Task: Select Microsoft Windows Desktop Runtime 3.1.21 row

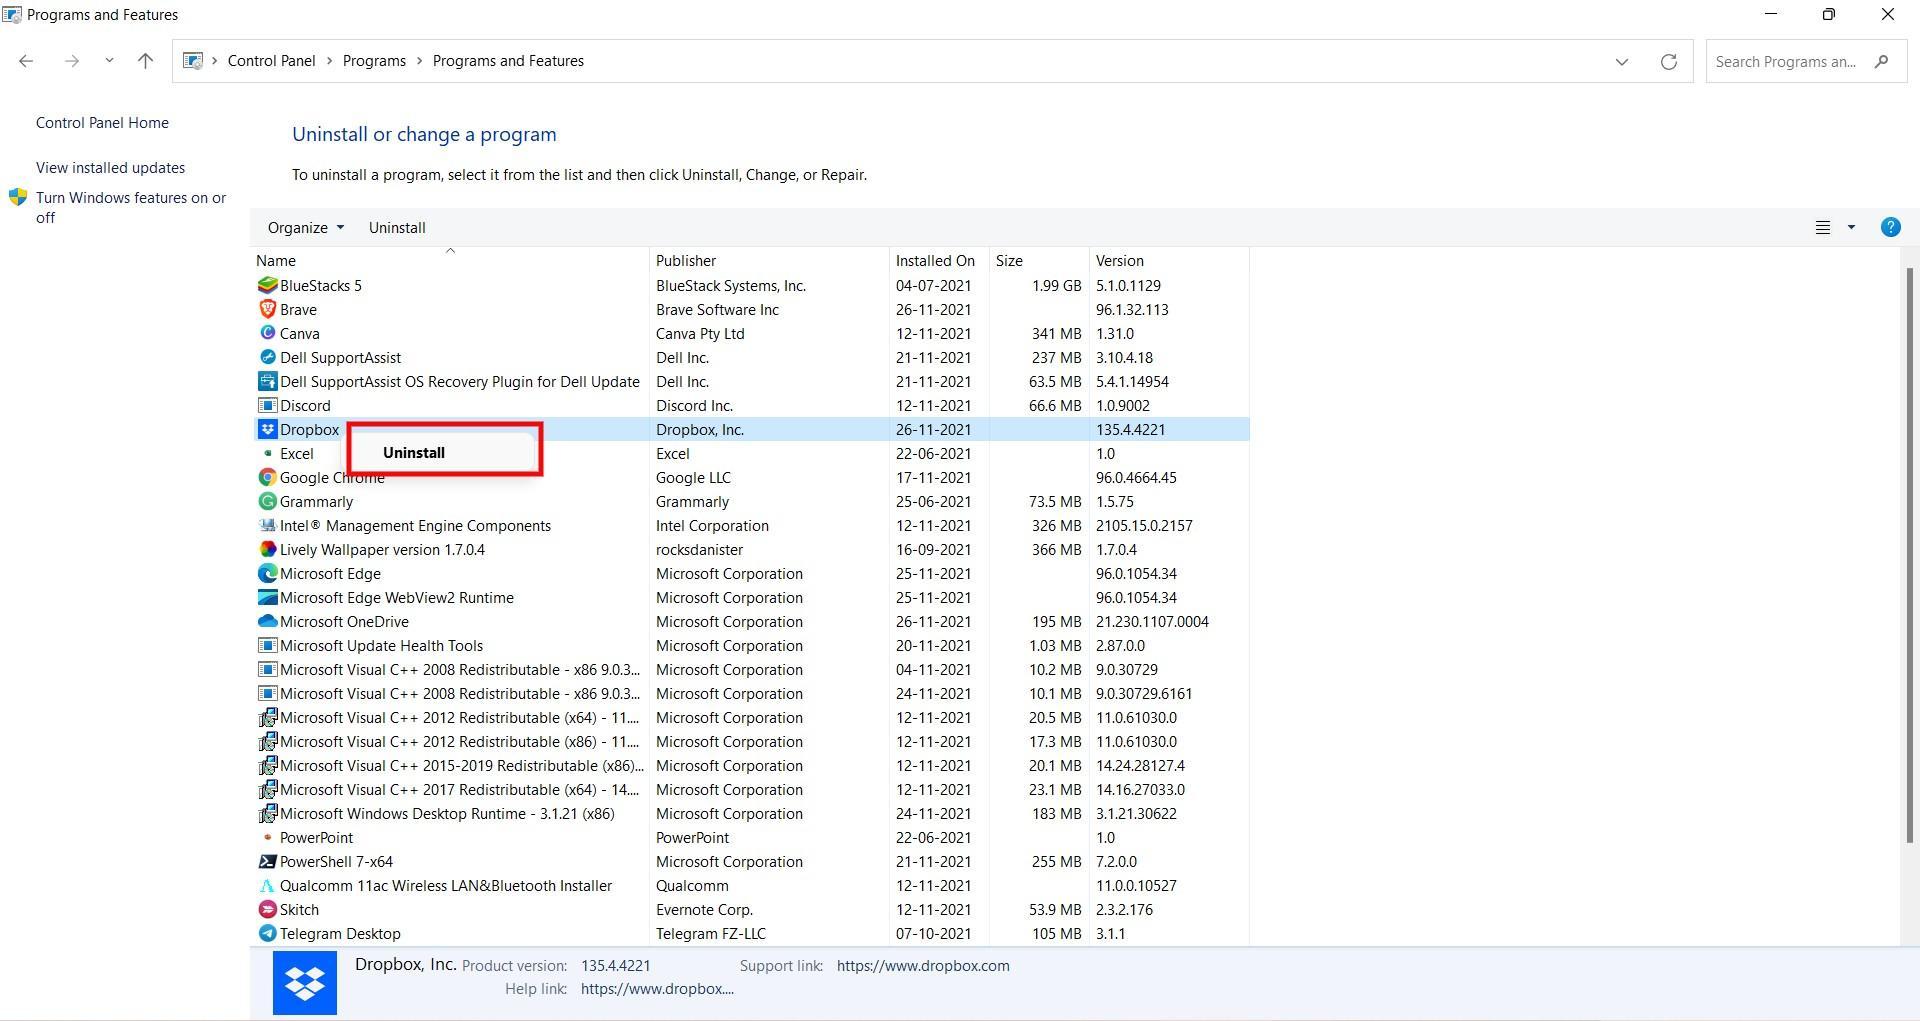Action: click(x=750, y=813)
